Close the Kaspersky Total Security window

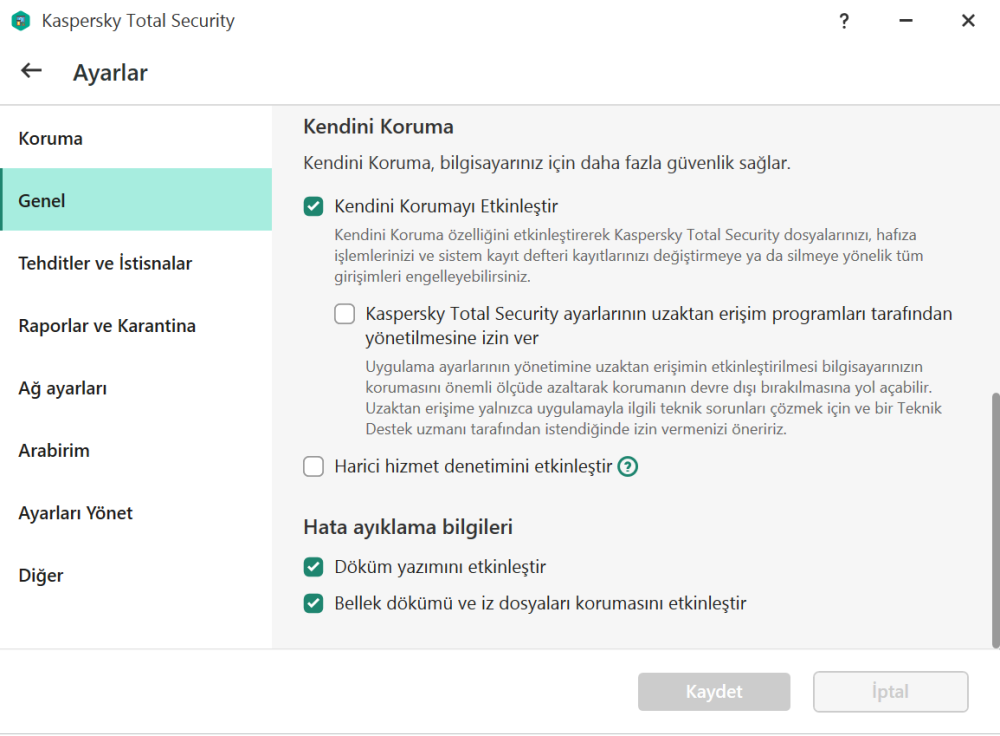coord(968,21)
